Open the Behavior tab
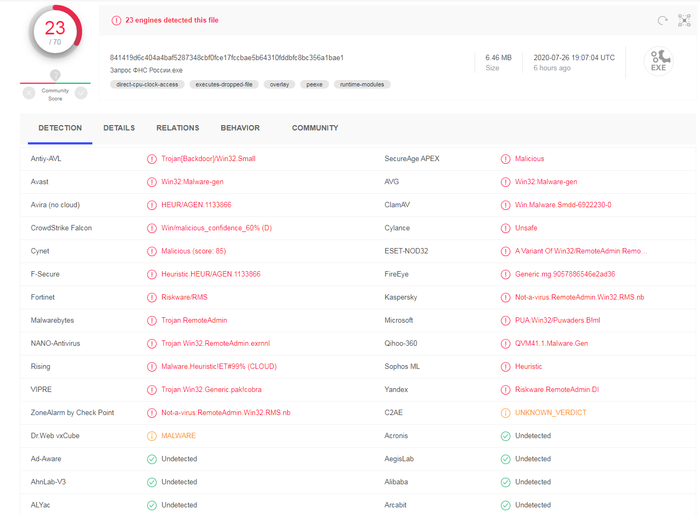This screenshot has width=700, height=516. (240, 128)
